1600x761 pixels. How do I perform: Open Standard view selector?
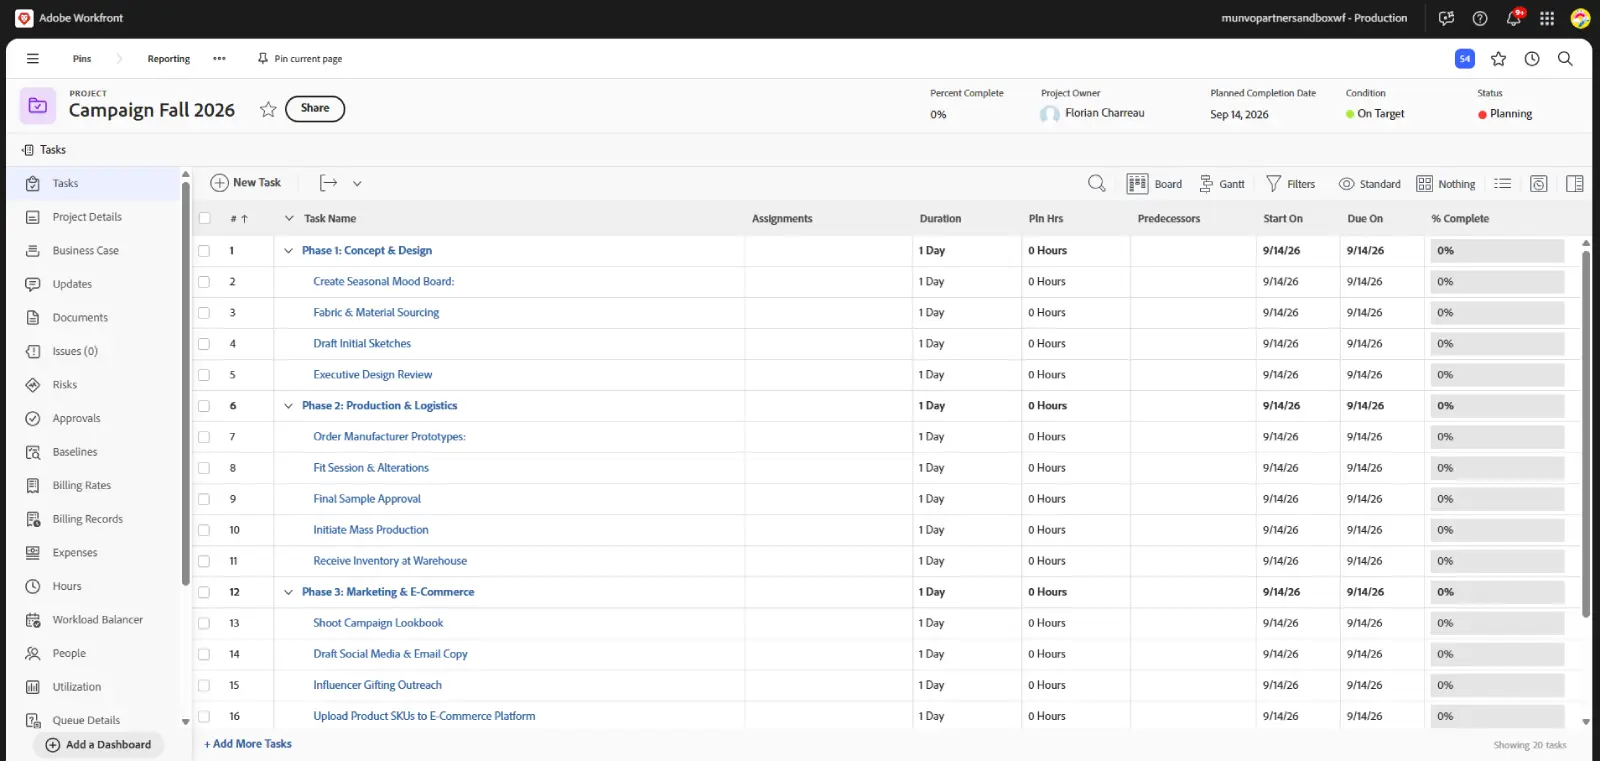[x=1370, y=184]
